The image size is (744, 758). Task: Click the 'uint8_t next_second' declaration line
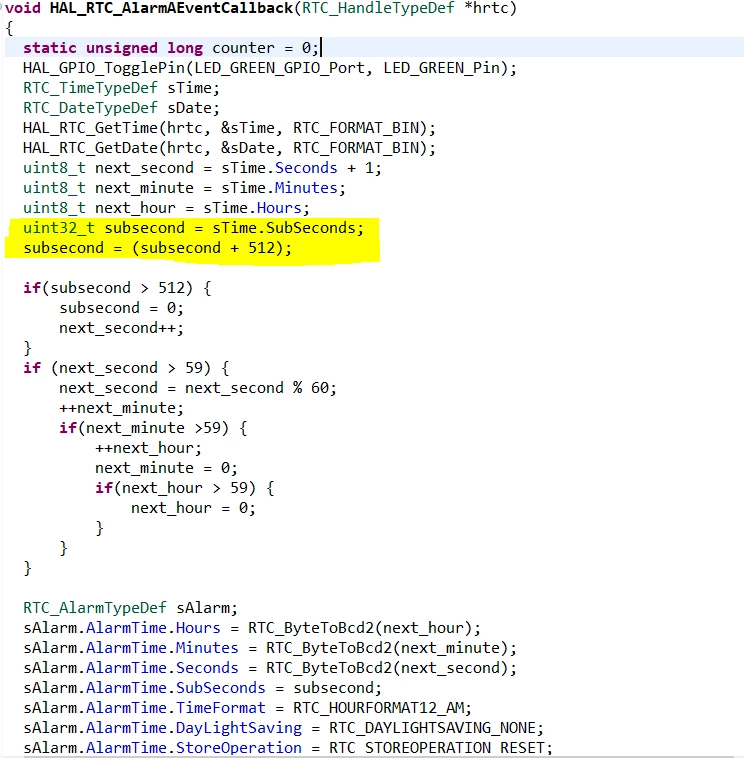tap(202, 168)
